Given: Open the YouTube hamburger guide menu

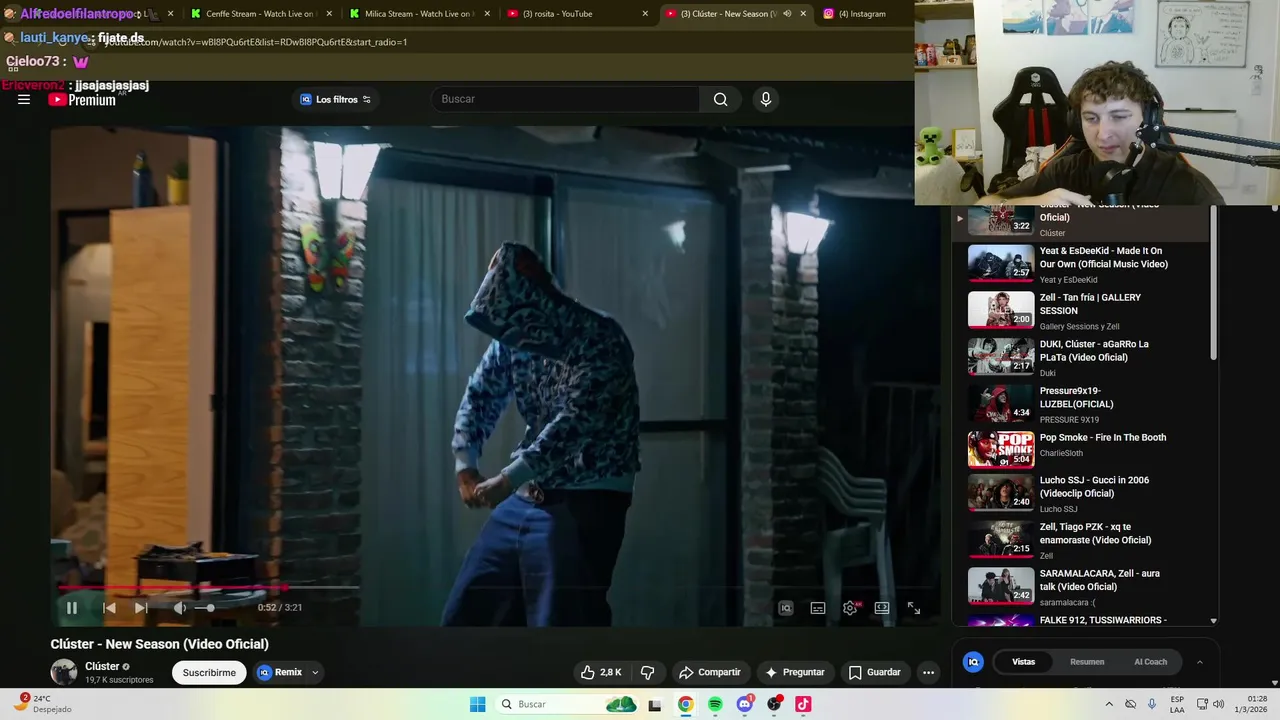Looking at the screenshot, I should (x=24, y=99).
